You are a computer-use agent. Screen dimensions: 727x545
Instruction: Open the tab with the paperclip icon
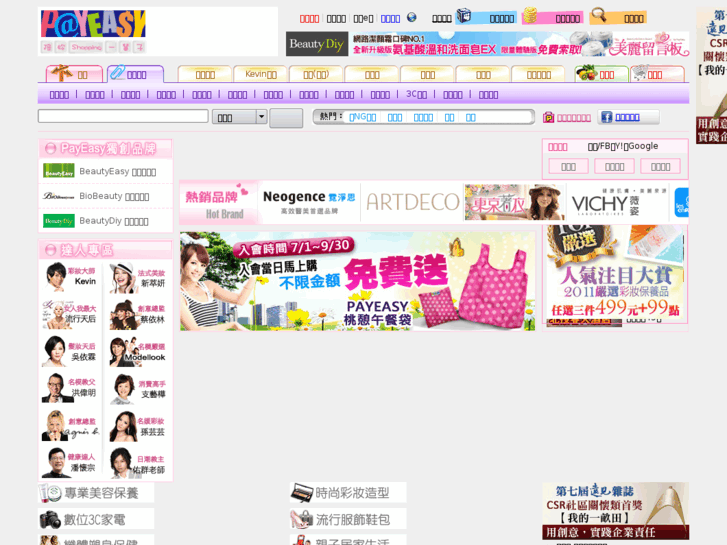click(x=135, y=74)
